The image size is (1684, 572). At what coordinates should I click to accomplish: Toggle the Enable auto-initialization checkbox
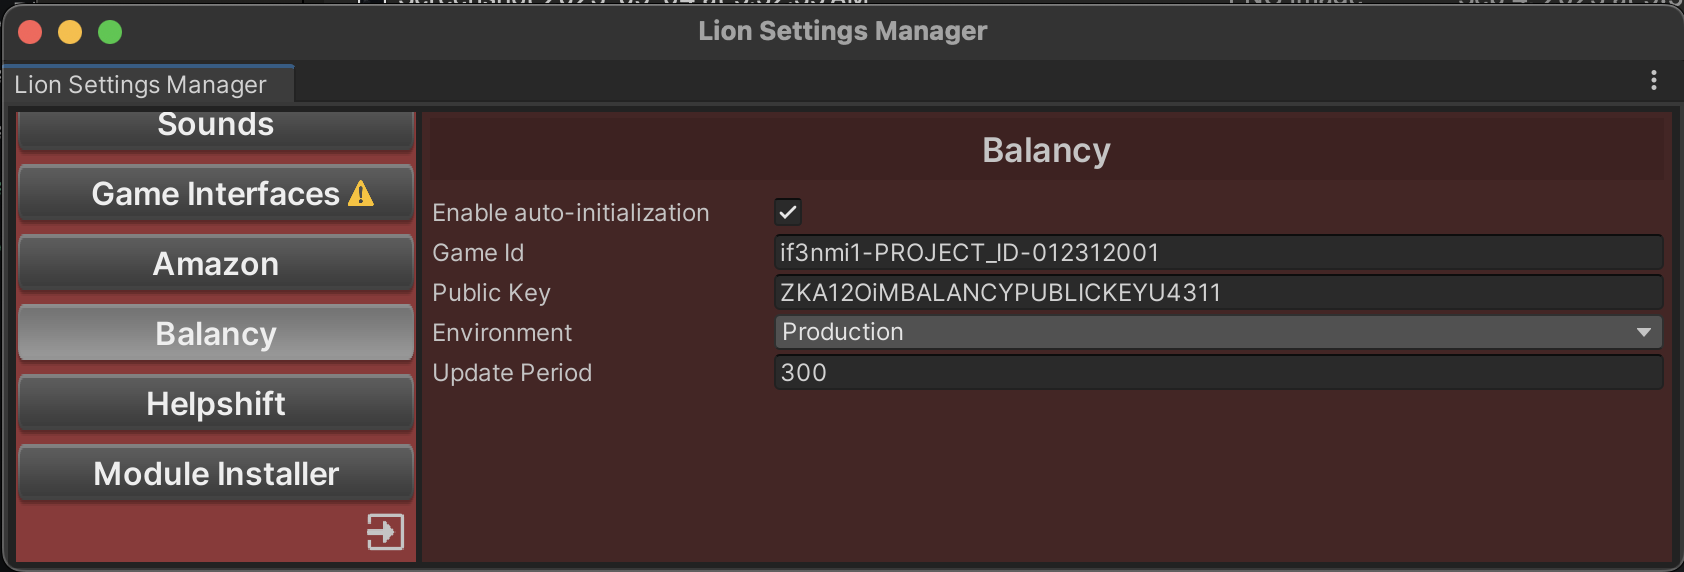[x=788, y=212]
